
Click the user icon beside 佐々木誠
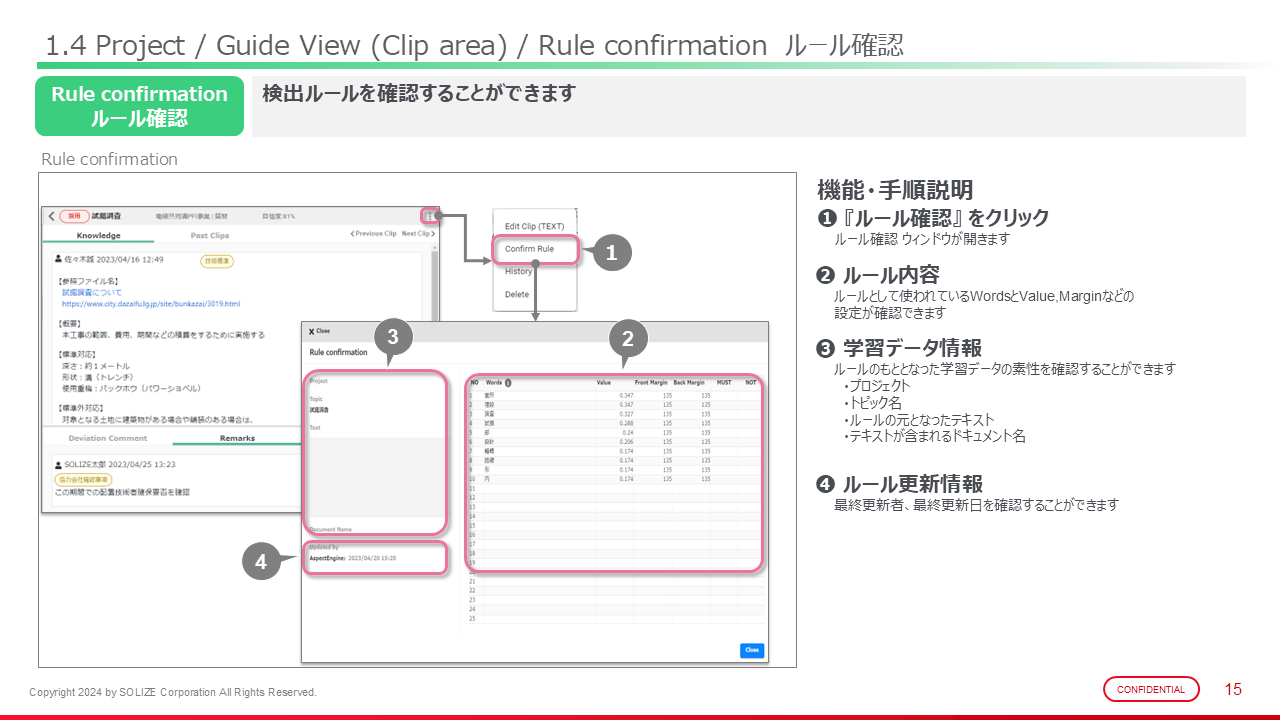pos(59,260)
